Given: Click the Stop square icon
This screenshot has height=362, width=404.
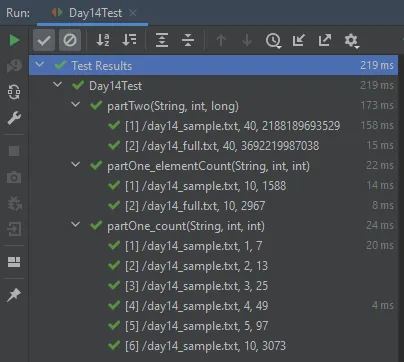Looking at the screenshot, I should pos(14,151).
